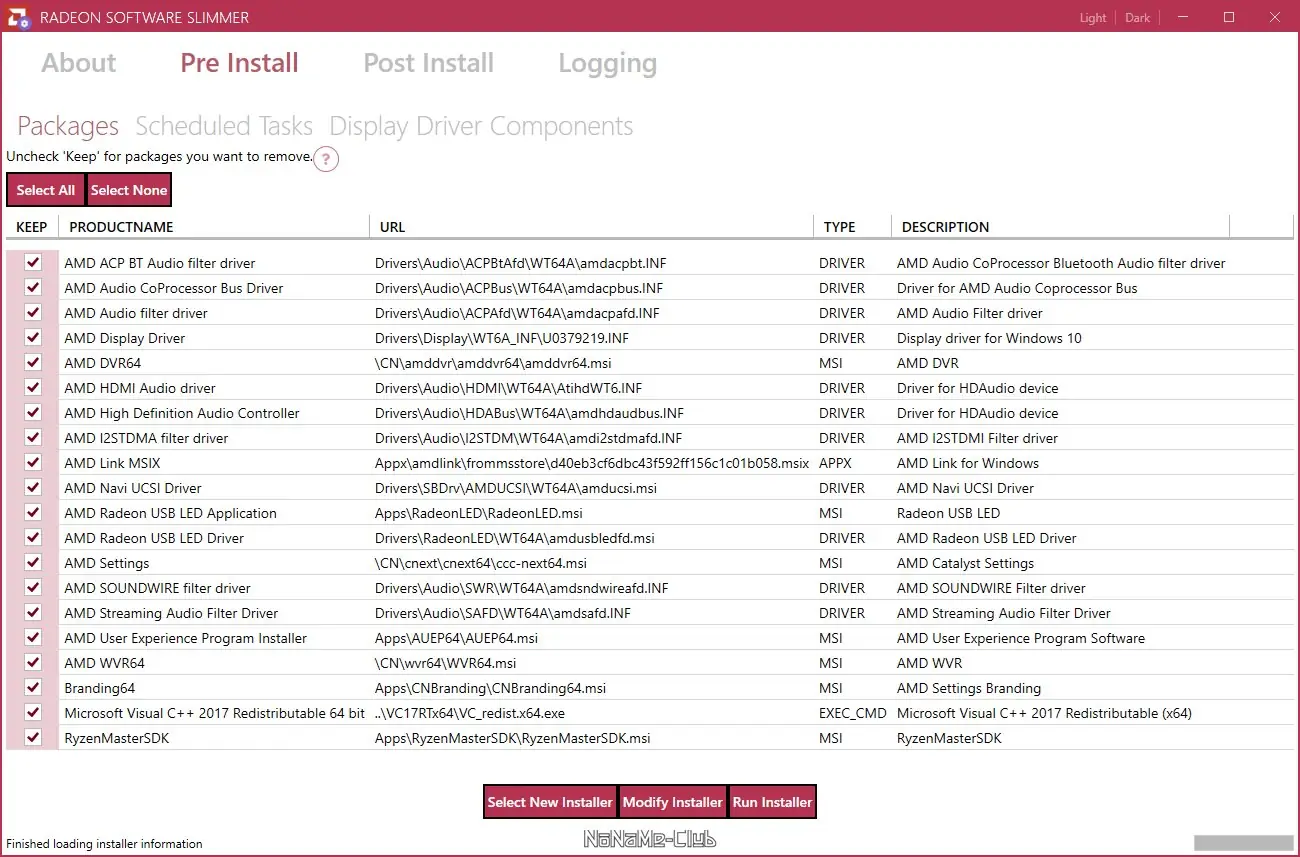
Task: Select AMD High Definition Audio Controller name
Action: (x=182, y=413)
